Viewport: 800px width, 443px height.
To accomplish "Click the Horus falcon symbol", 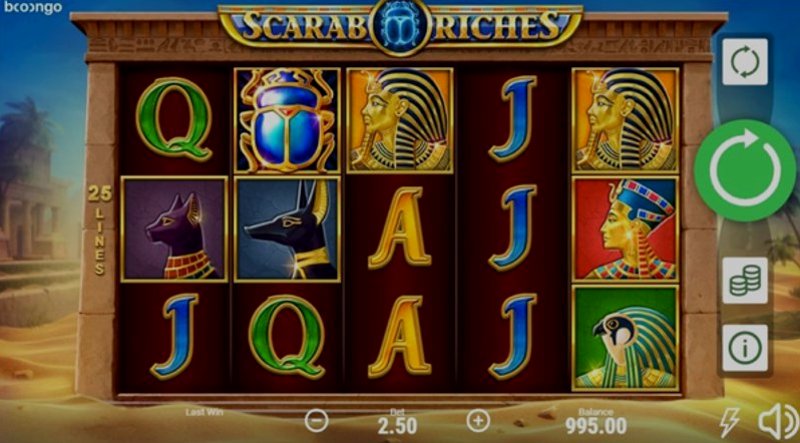I will coord(626,338).
